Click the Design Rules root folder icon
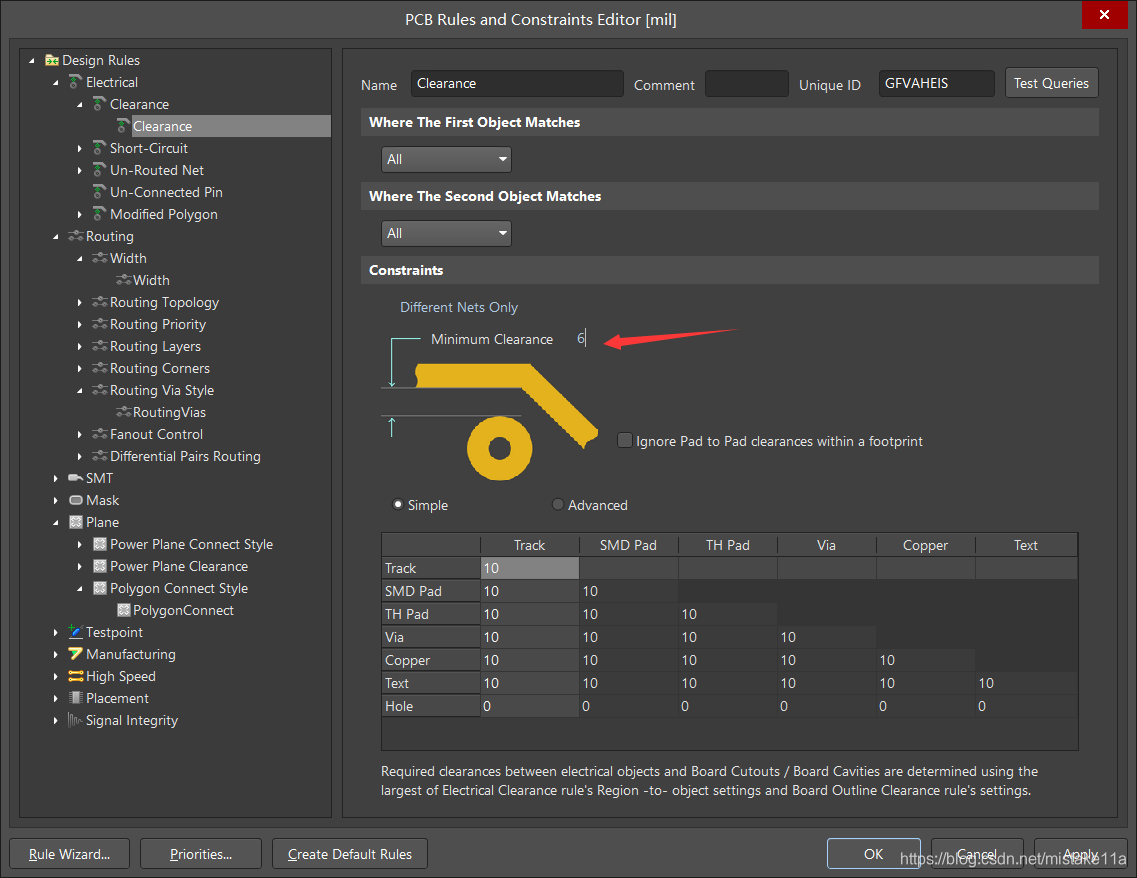The height and width of the screenshot is (878, 1137). pyautogui.click(x=52, y=61)
